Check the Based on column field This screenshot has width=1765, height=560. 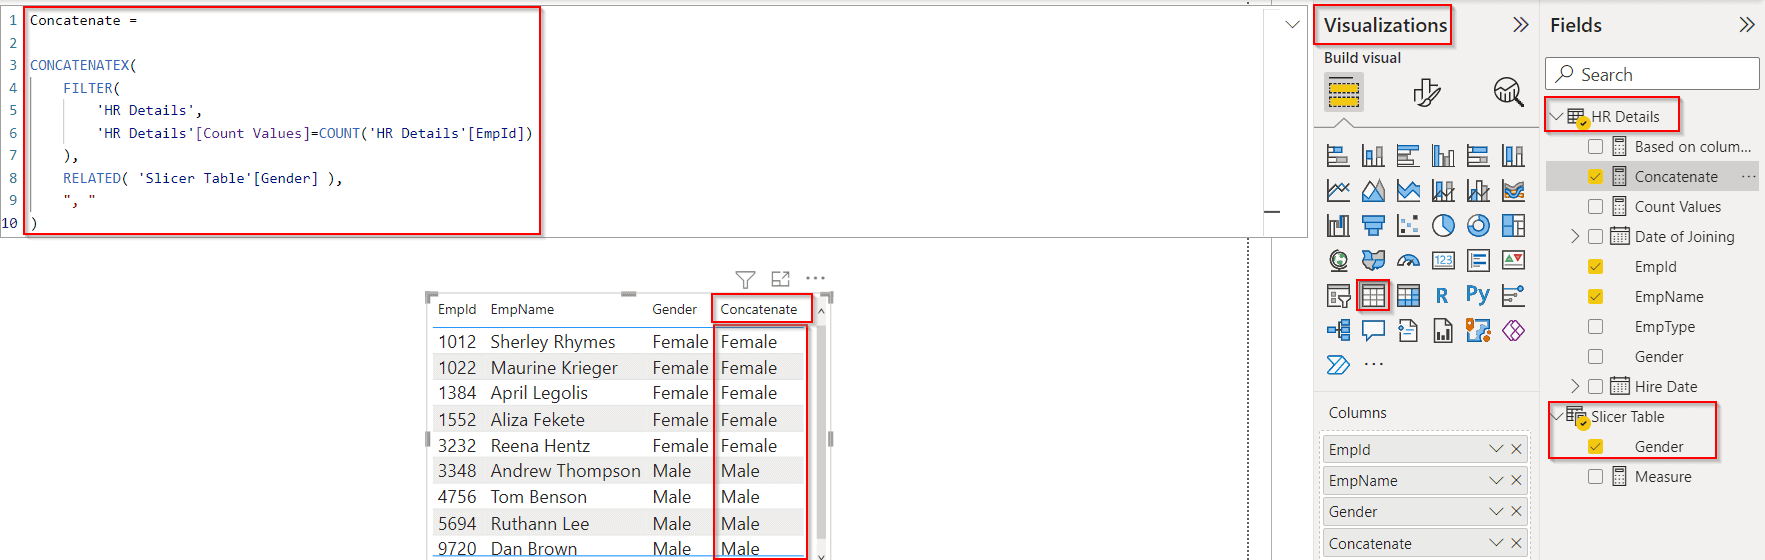coord(1595,146)
